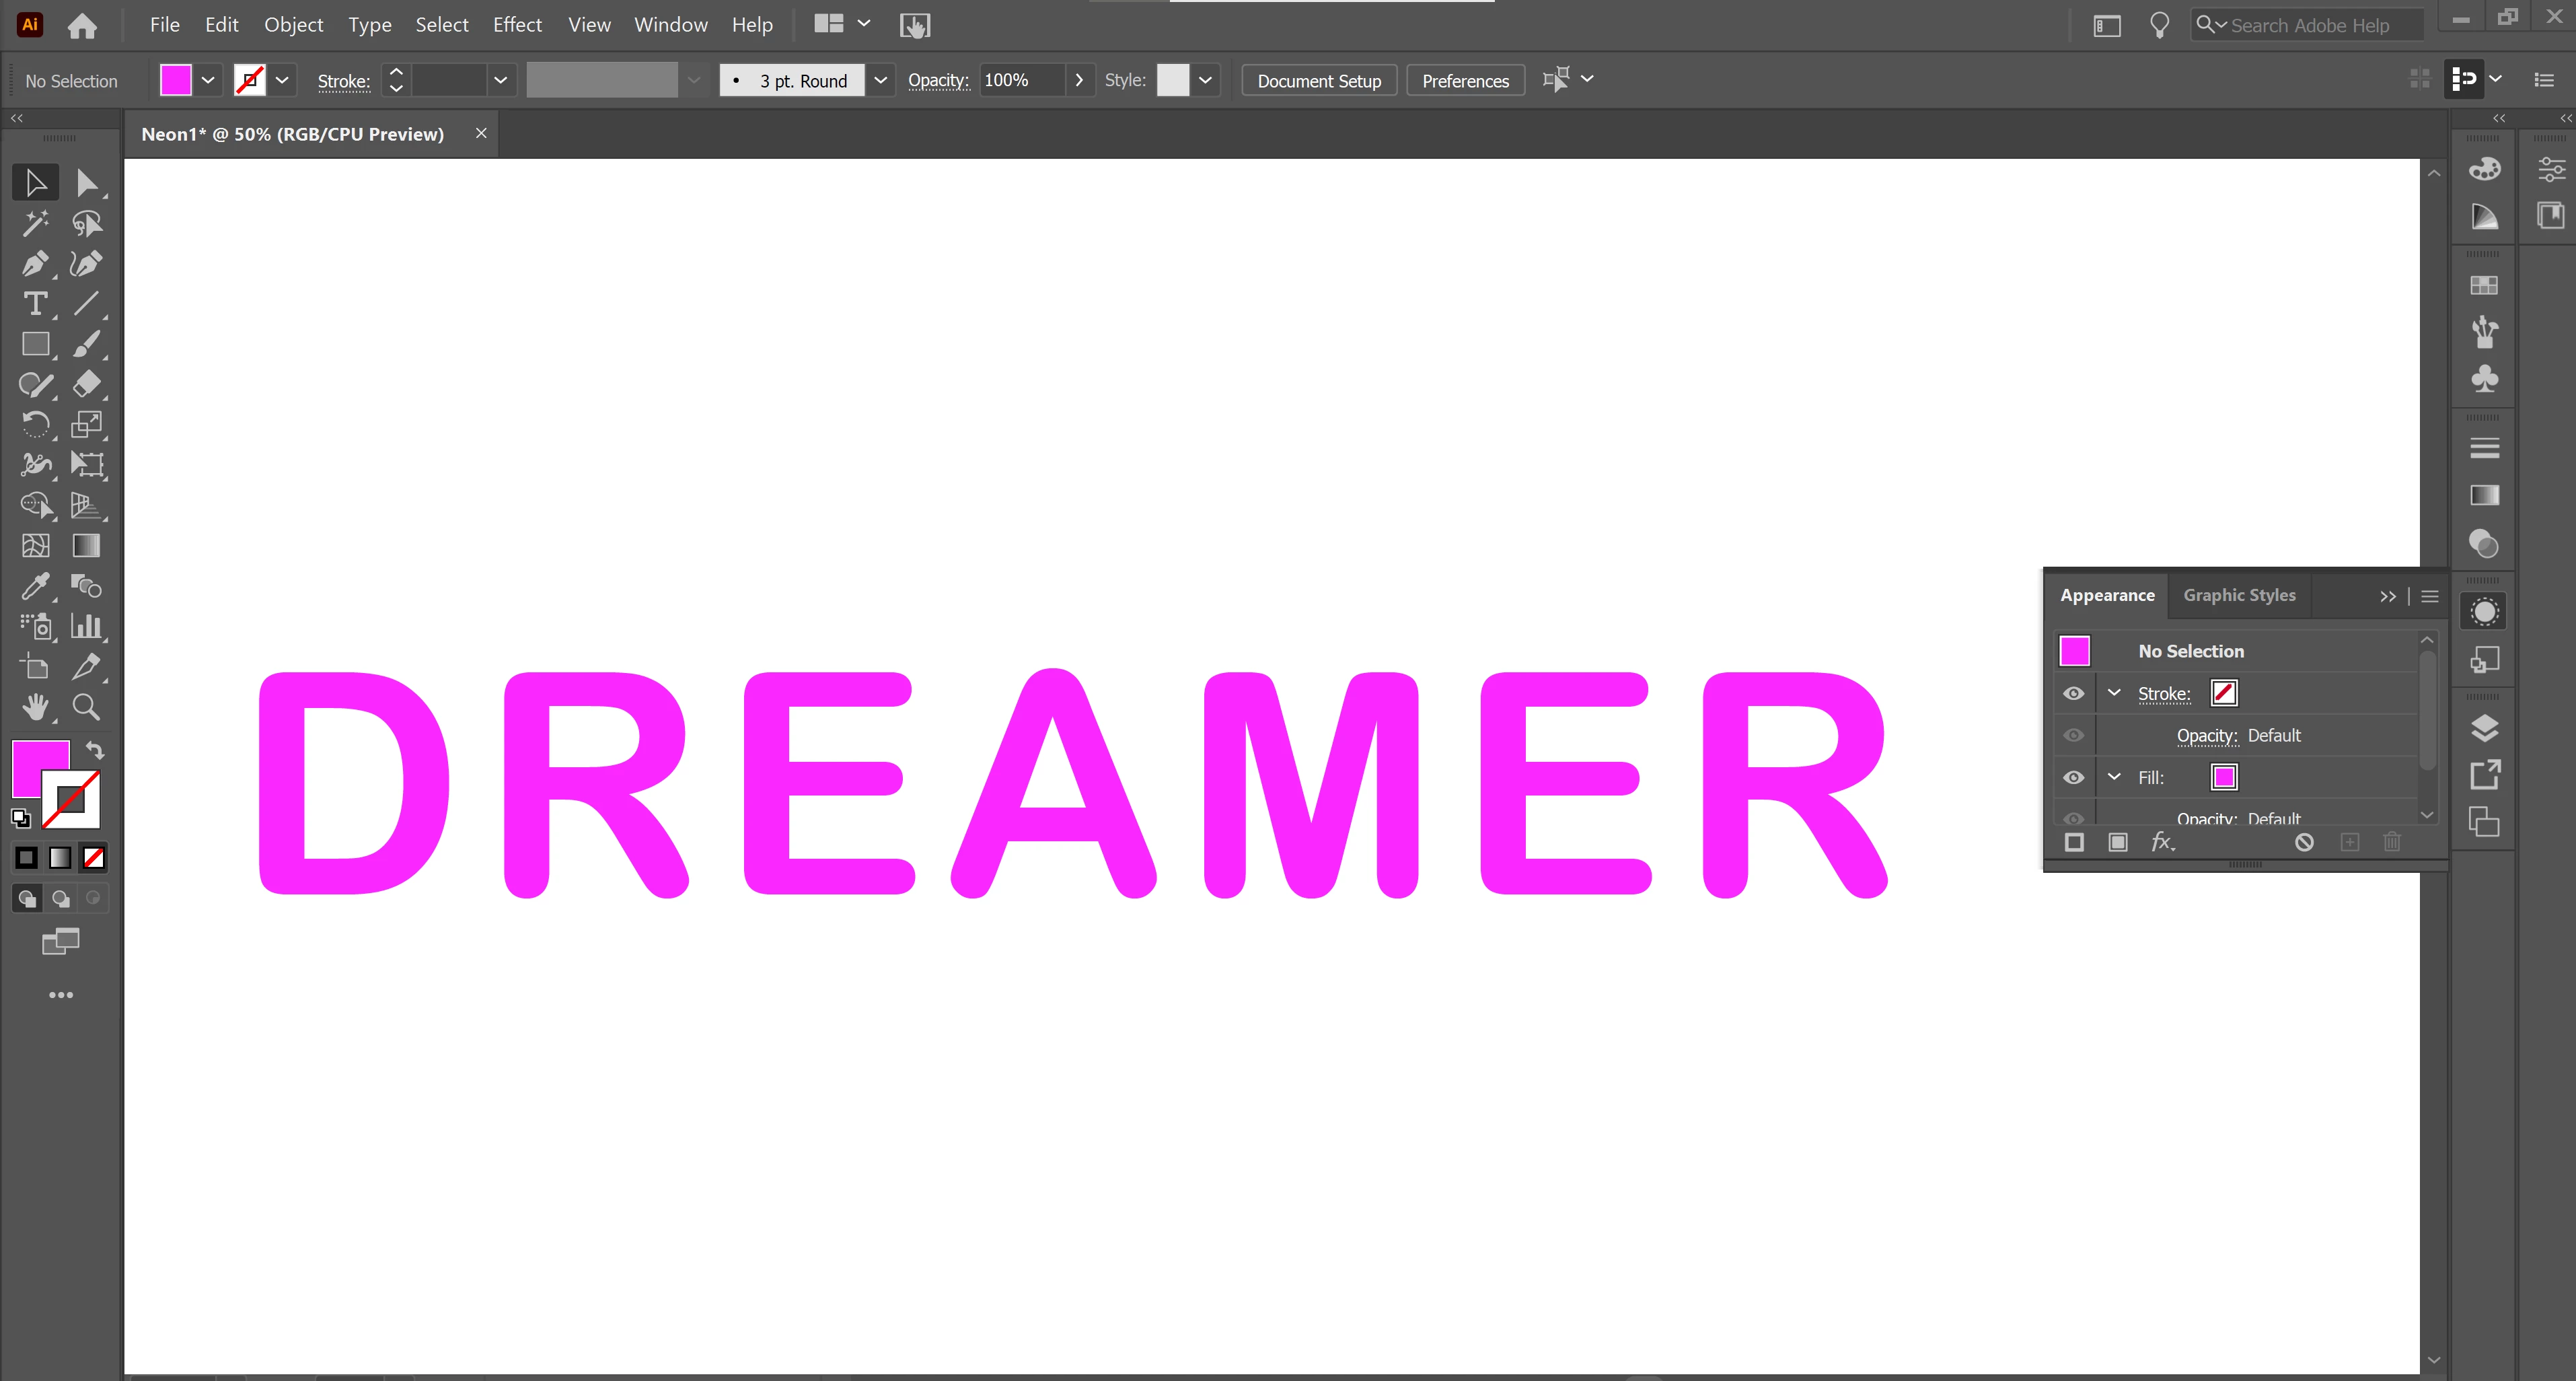Select the Hand tool
The image size is (2576, 1381).
pyautogui.click(x=35, y=708)
